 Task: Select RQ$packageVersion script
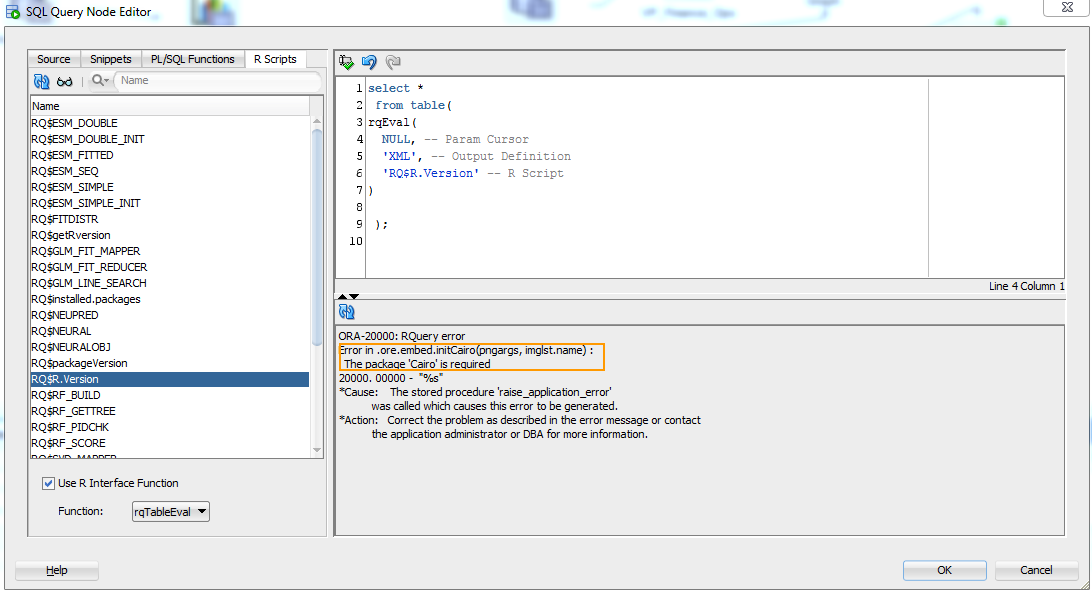click(170, 363)
